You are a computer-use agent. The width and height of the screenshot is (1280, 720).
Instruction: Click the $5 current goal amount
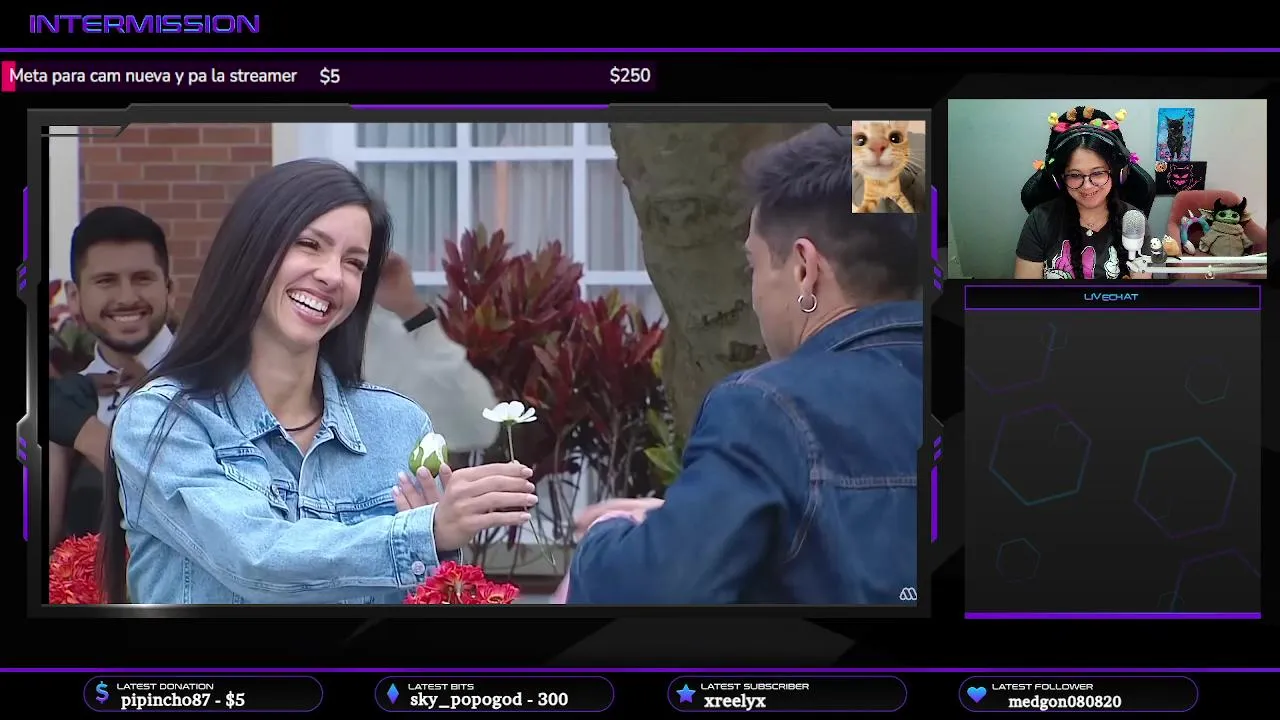[330, 76]
